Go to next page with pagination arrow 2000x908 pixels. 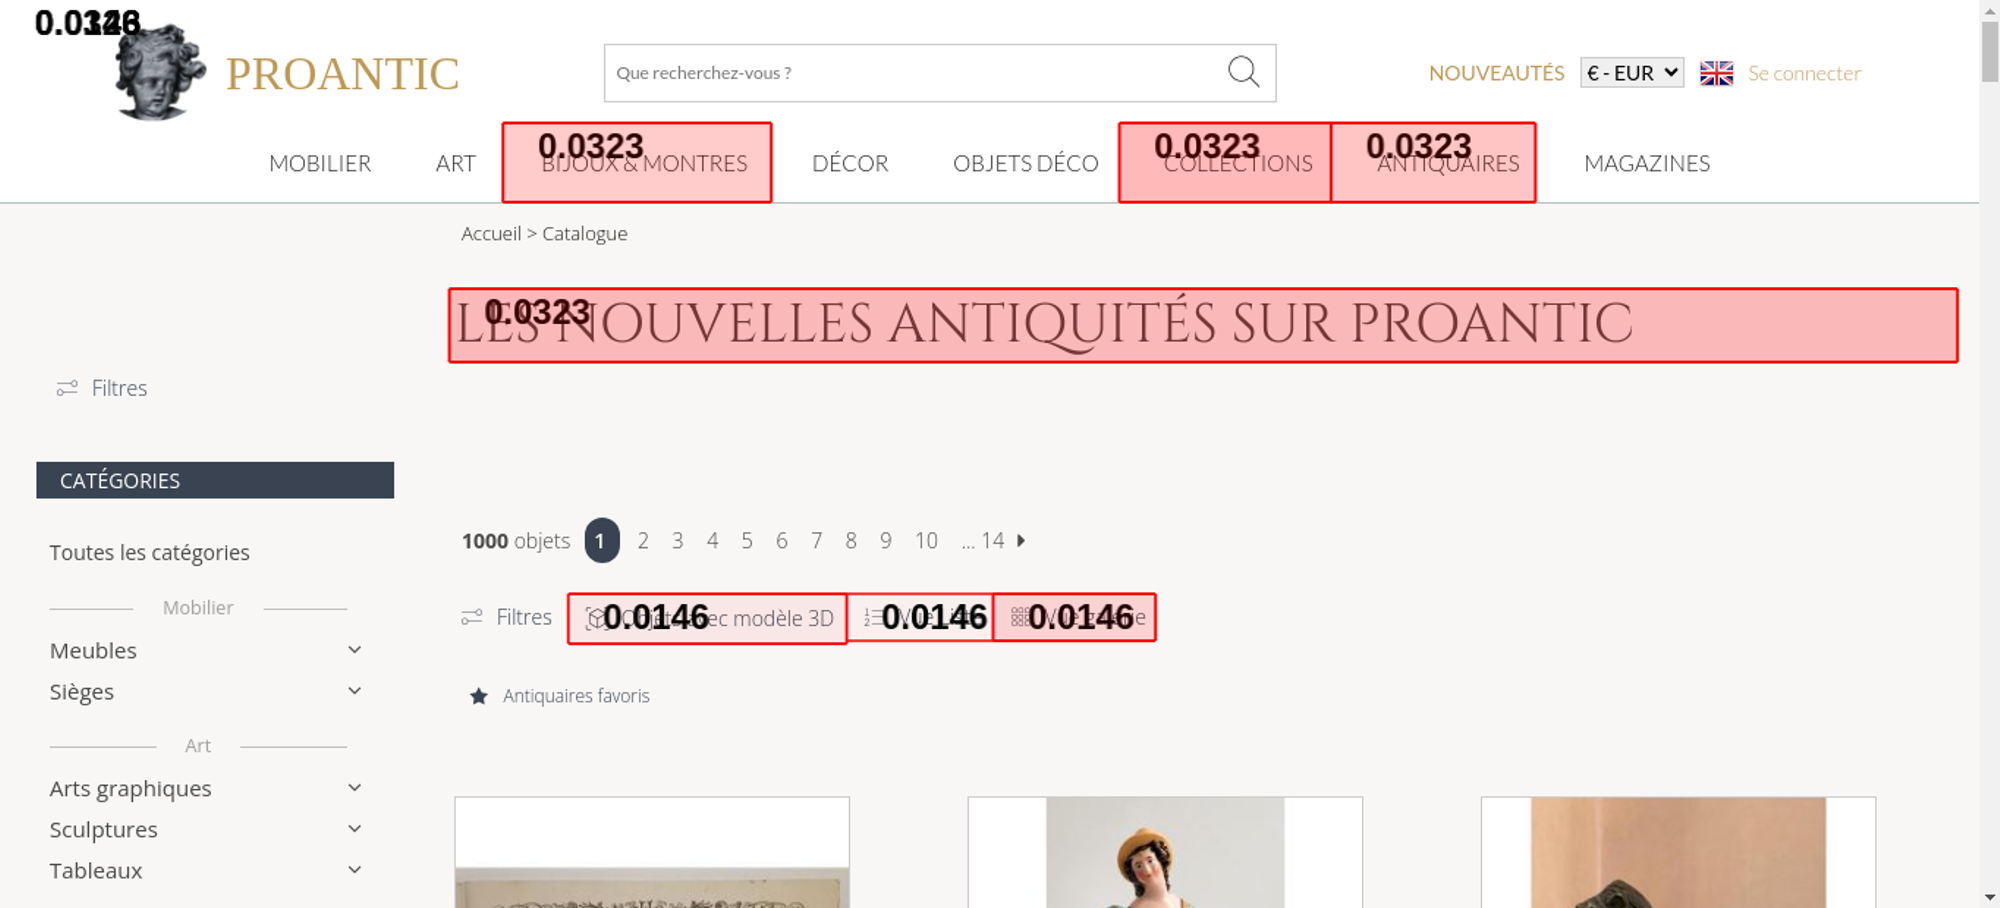pyautogui.click(x=1021, y=541)
